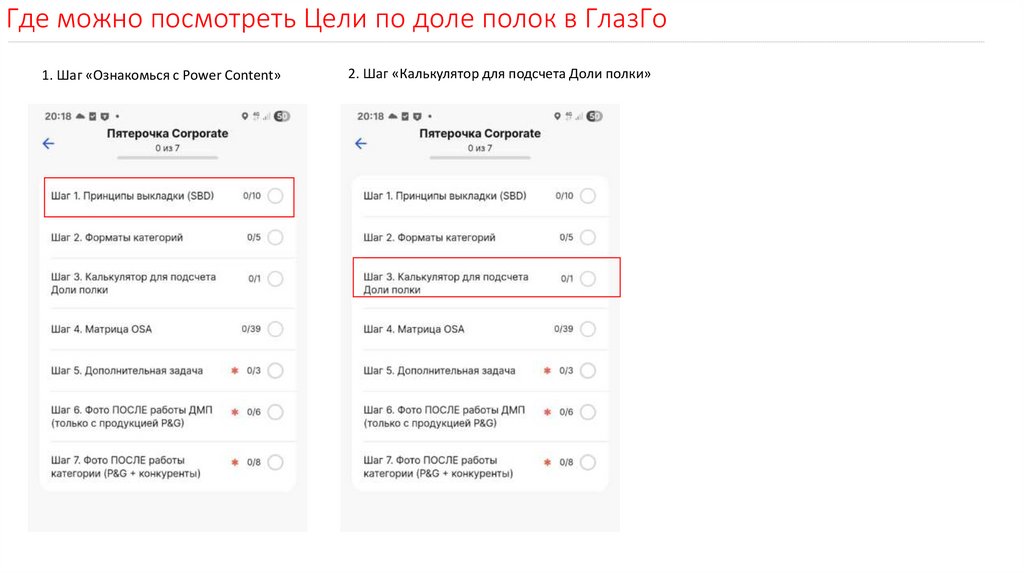Mark Шаг 1 circle in right screen
This screenshot has height=574, width=1024.
tap(588, 196)
